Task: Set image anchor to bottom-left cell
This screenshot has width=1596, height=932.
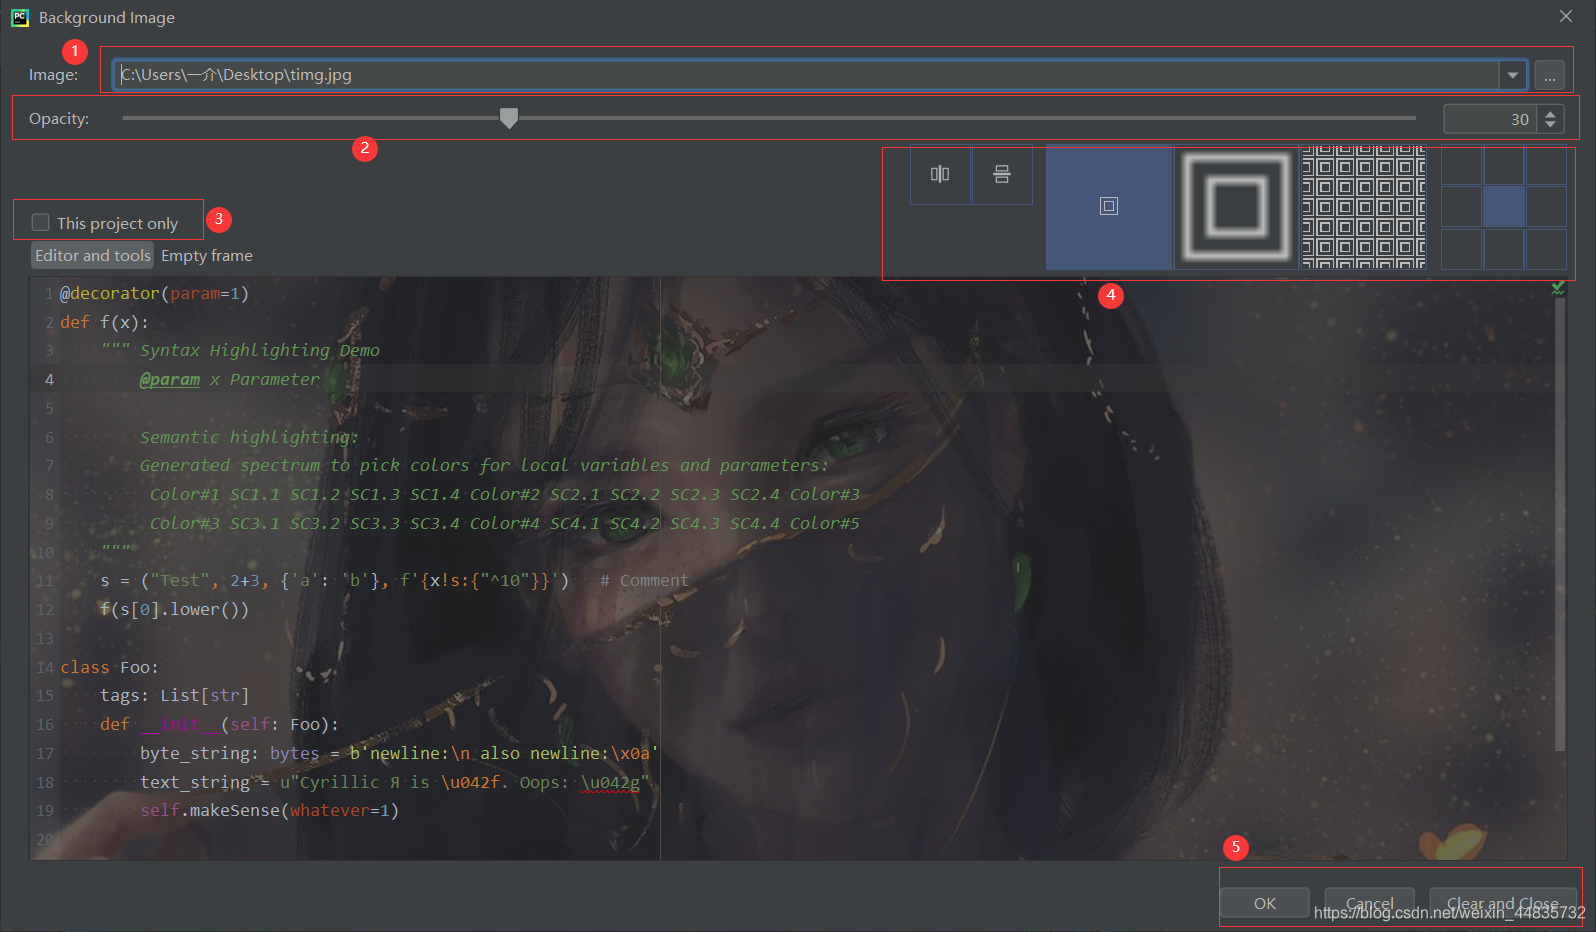Action: (x=1461, y=249)
